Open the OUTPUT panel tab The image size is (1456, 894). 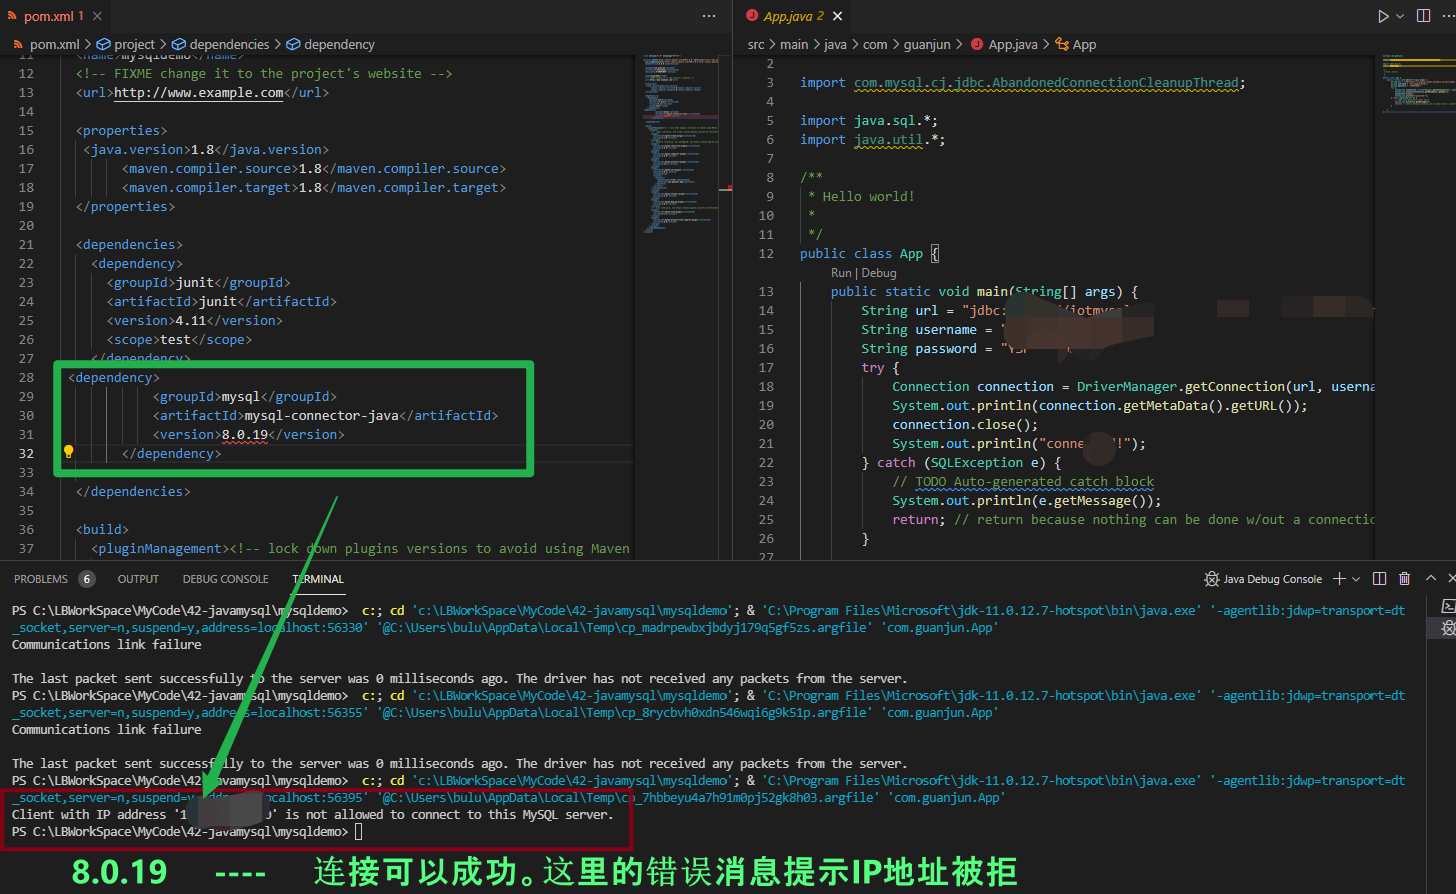click(x=138, y=579)
